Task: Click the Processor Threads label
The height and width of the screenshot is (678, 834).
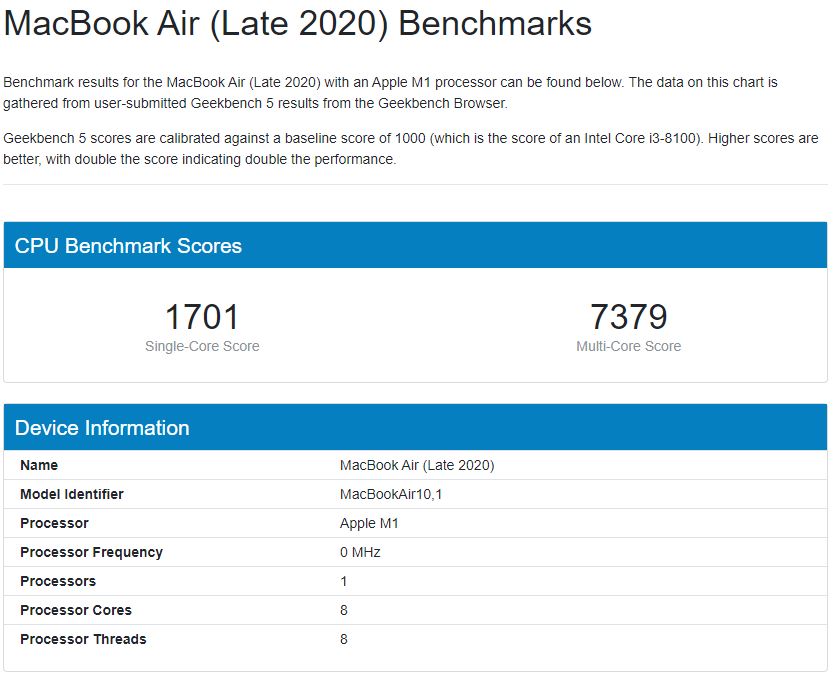Action: pyautogui.click(x=84, y=639)
